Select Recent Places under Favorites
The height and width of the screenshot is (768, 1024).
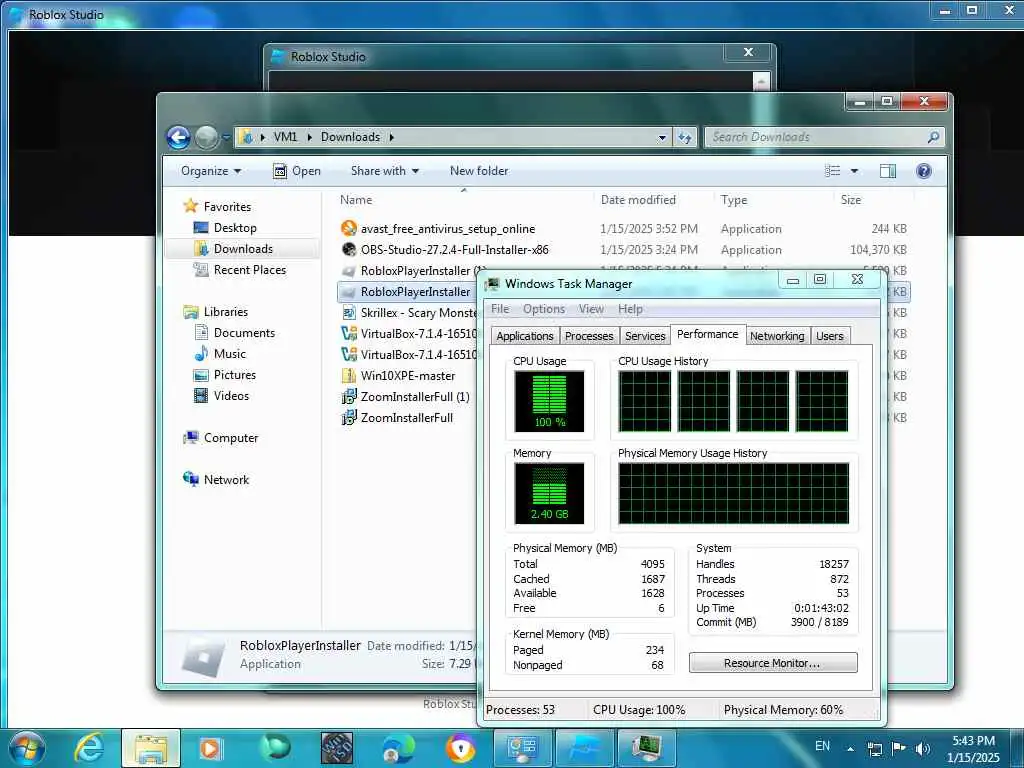249,270
